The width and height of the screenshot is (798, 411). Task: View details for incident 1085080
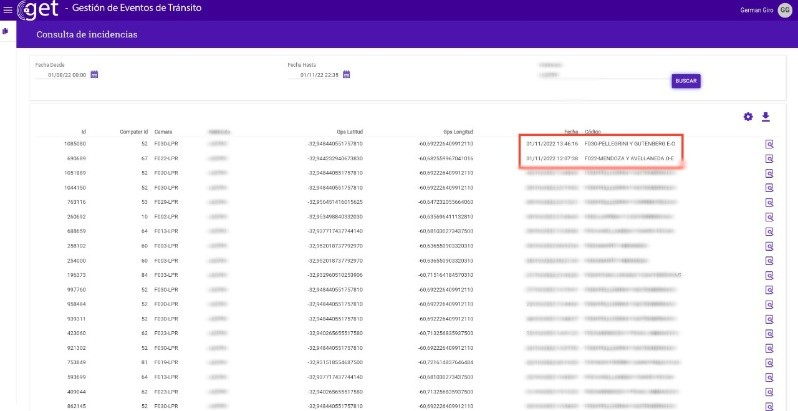[770, 144]
